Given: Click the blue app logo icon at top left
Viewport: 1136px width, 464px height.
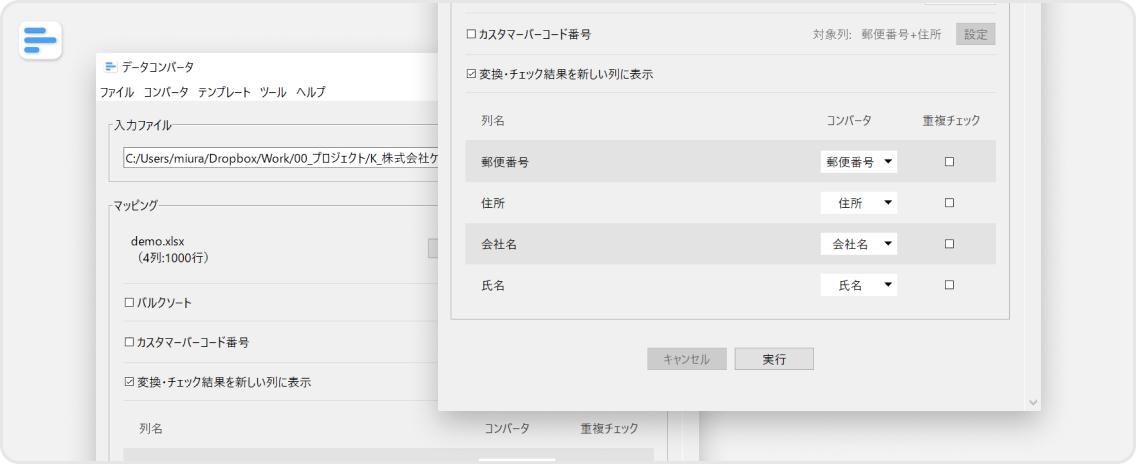Looking at the screenshot, I should [x=41, y=41].
